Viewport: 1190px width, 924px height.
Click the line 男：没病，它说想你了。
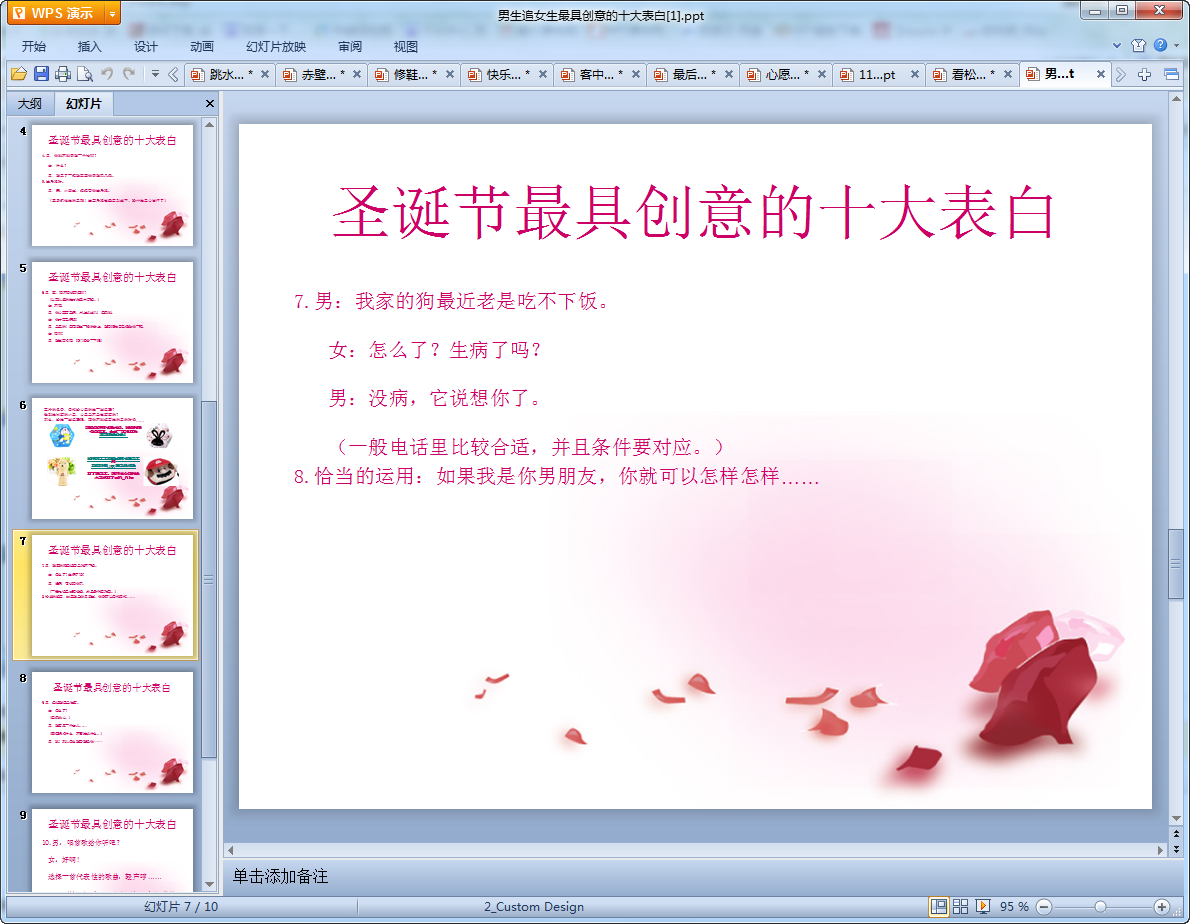(x=435, y=398)
